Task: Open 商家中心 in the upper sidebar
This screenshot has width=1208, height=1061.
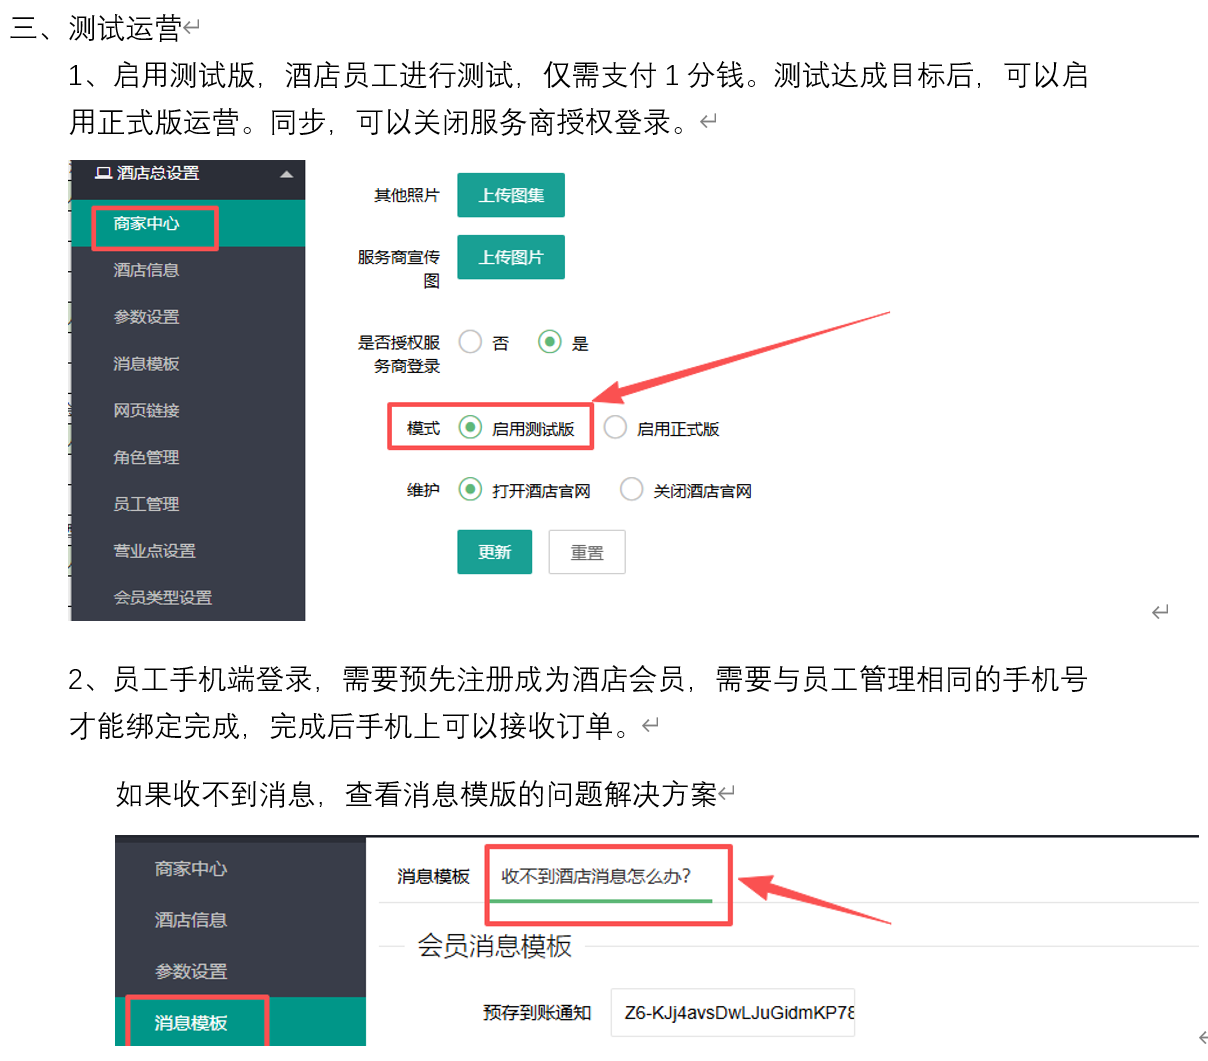Action: click(146, 224)
